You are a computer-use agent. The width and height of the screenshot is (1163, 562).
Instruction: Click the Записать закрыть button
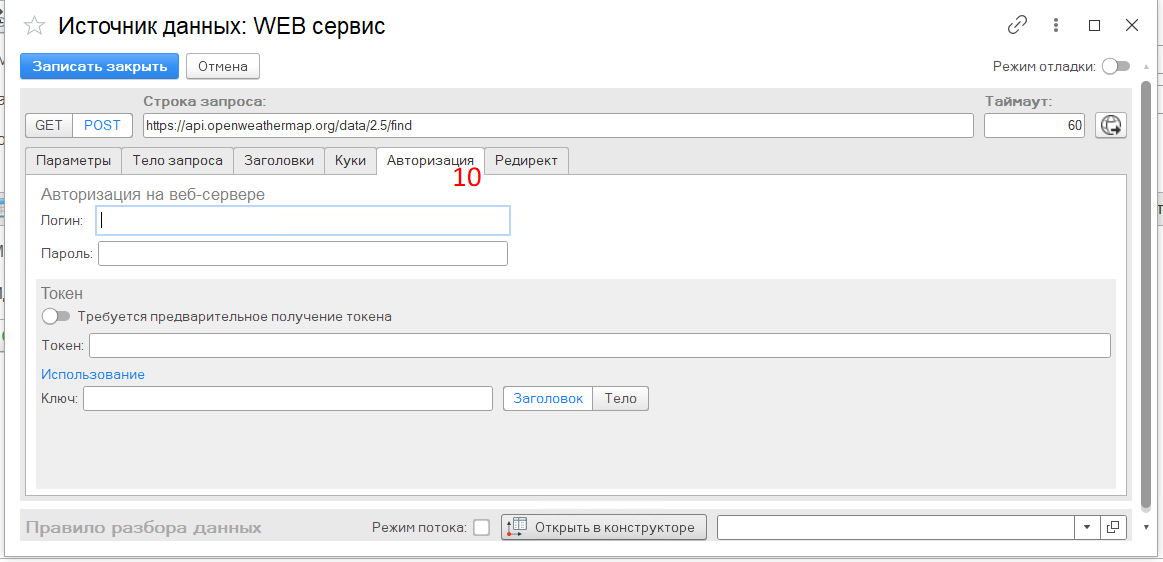pos(99,66)
